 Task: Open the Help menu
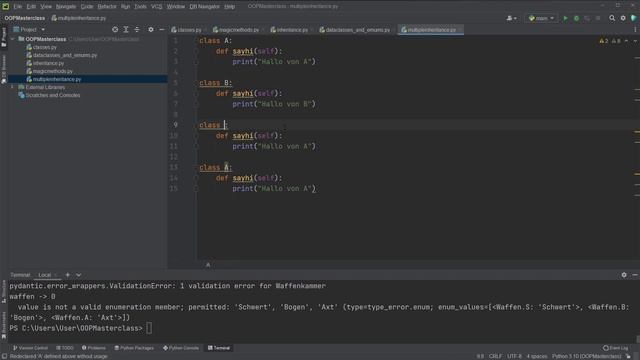[x=230, y=7]
